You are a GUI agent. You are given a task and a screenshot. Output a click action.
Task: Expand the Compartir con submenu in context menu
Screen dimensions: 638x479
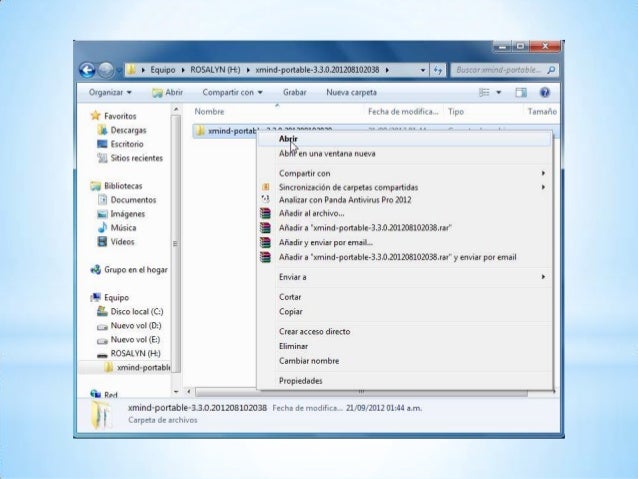(543, 173)
